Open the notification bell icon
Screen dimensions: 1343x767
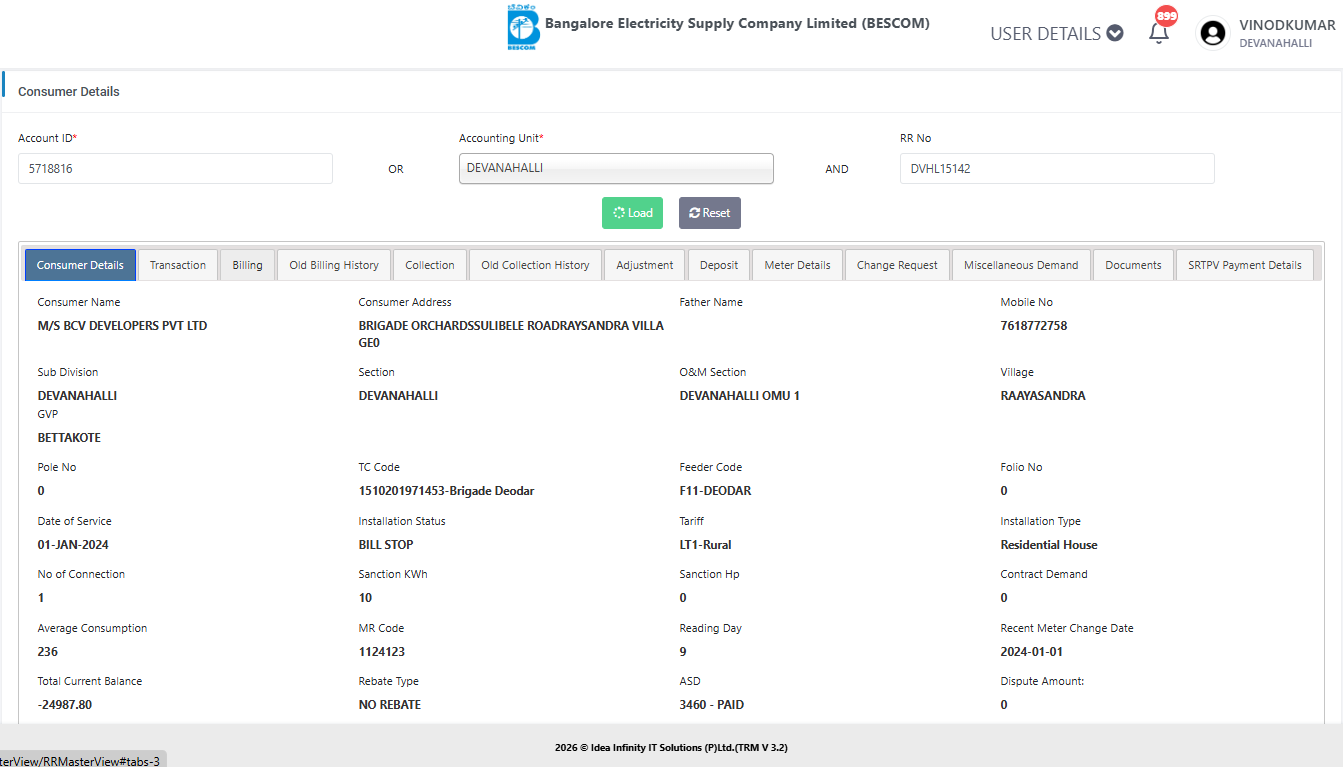1159,33
